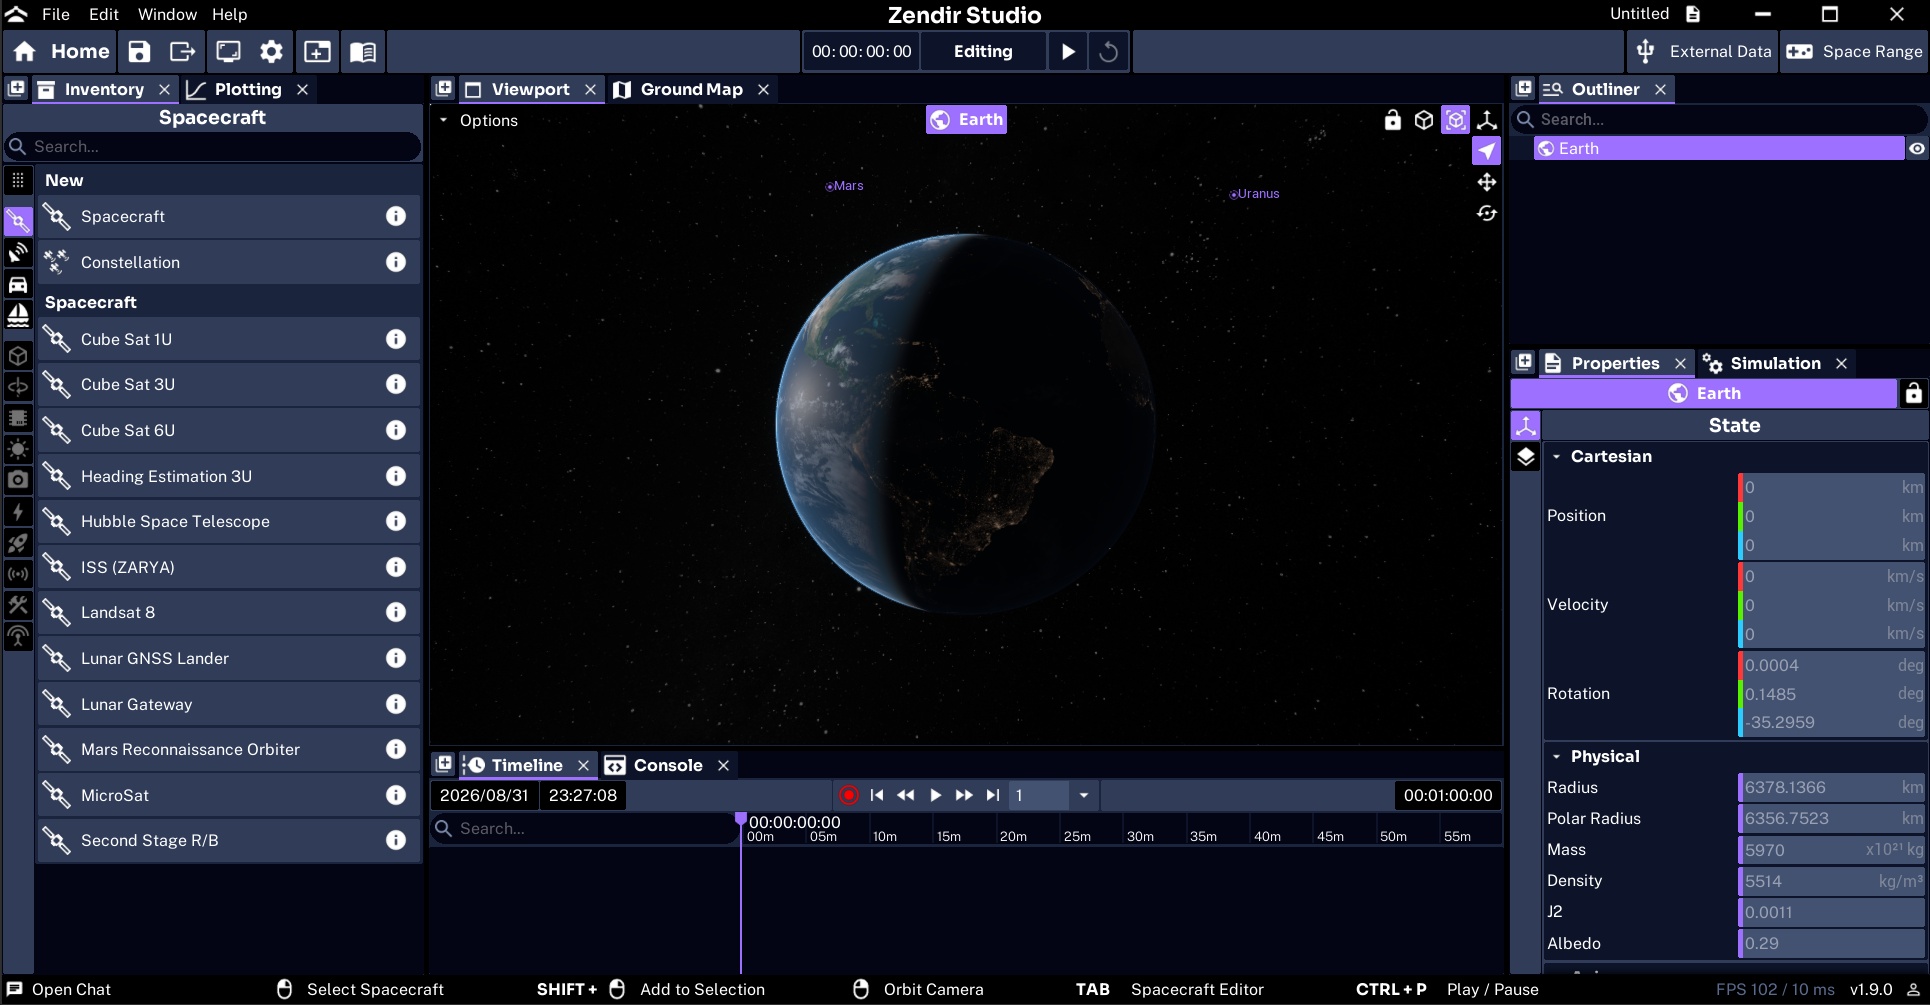Open the documentation book icon

click(363, 52)
